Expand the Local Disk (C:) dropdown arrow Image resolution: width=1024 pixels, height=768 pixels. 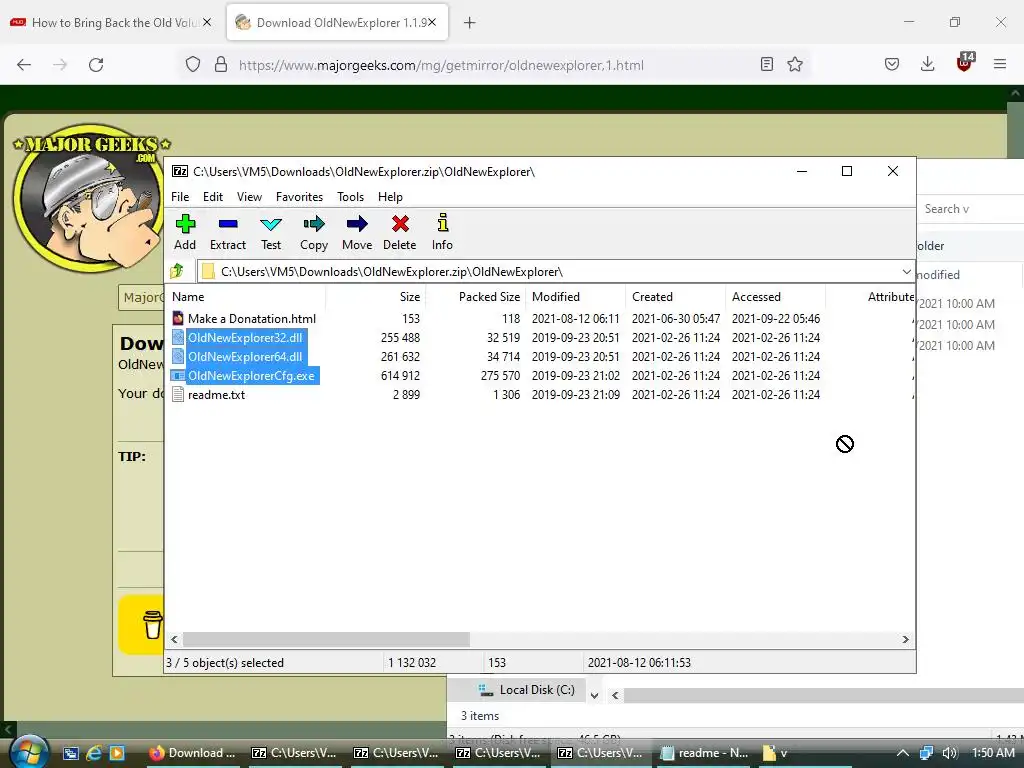[594, 696]
